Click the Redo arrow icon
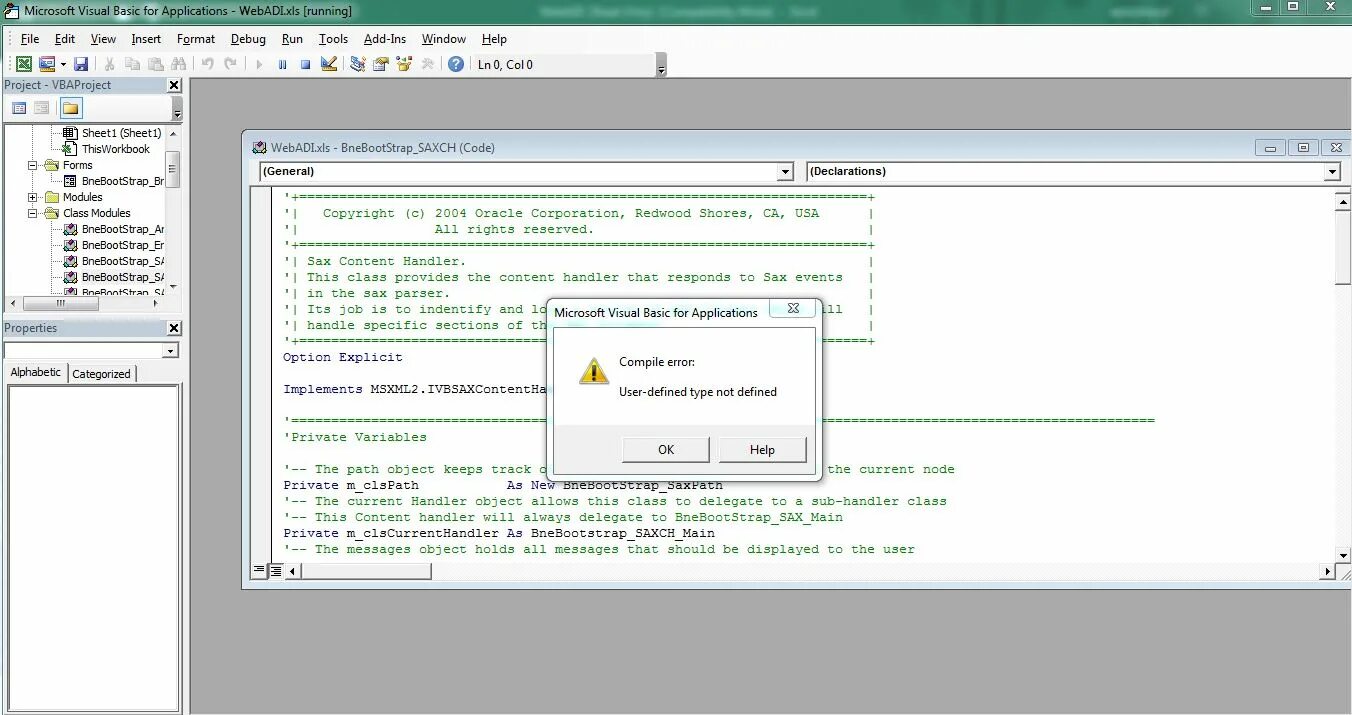This screenshot has height=715, width=1352. pyautogui.click(x=230, y=64)
